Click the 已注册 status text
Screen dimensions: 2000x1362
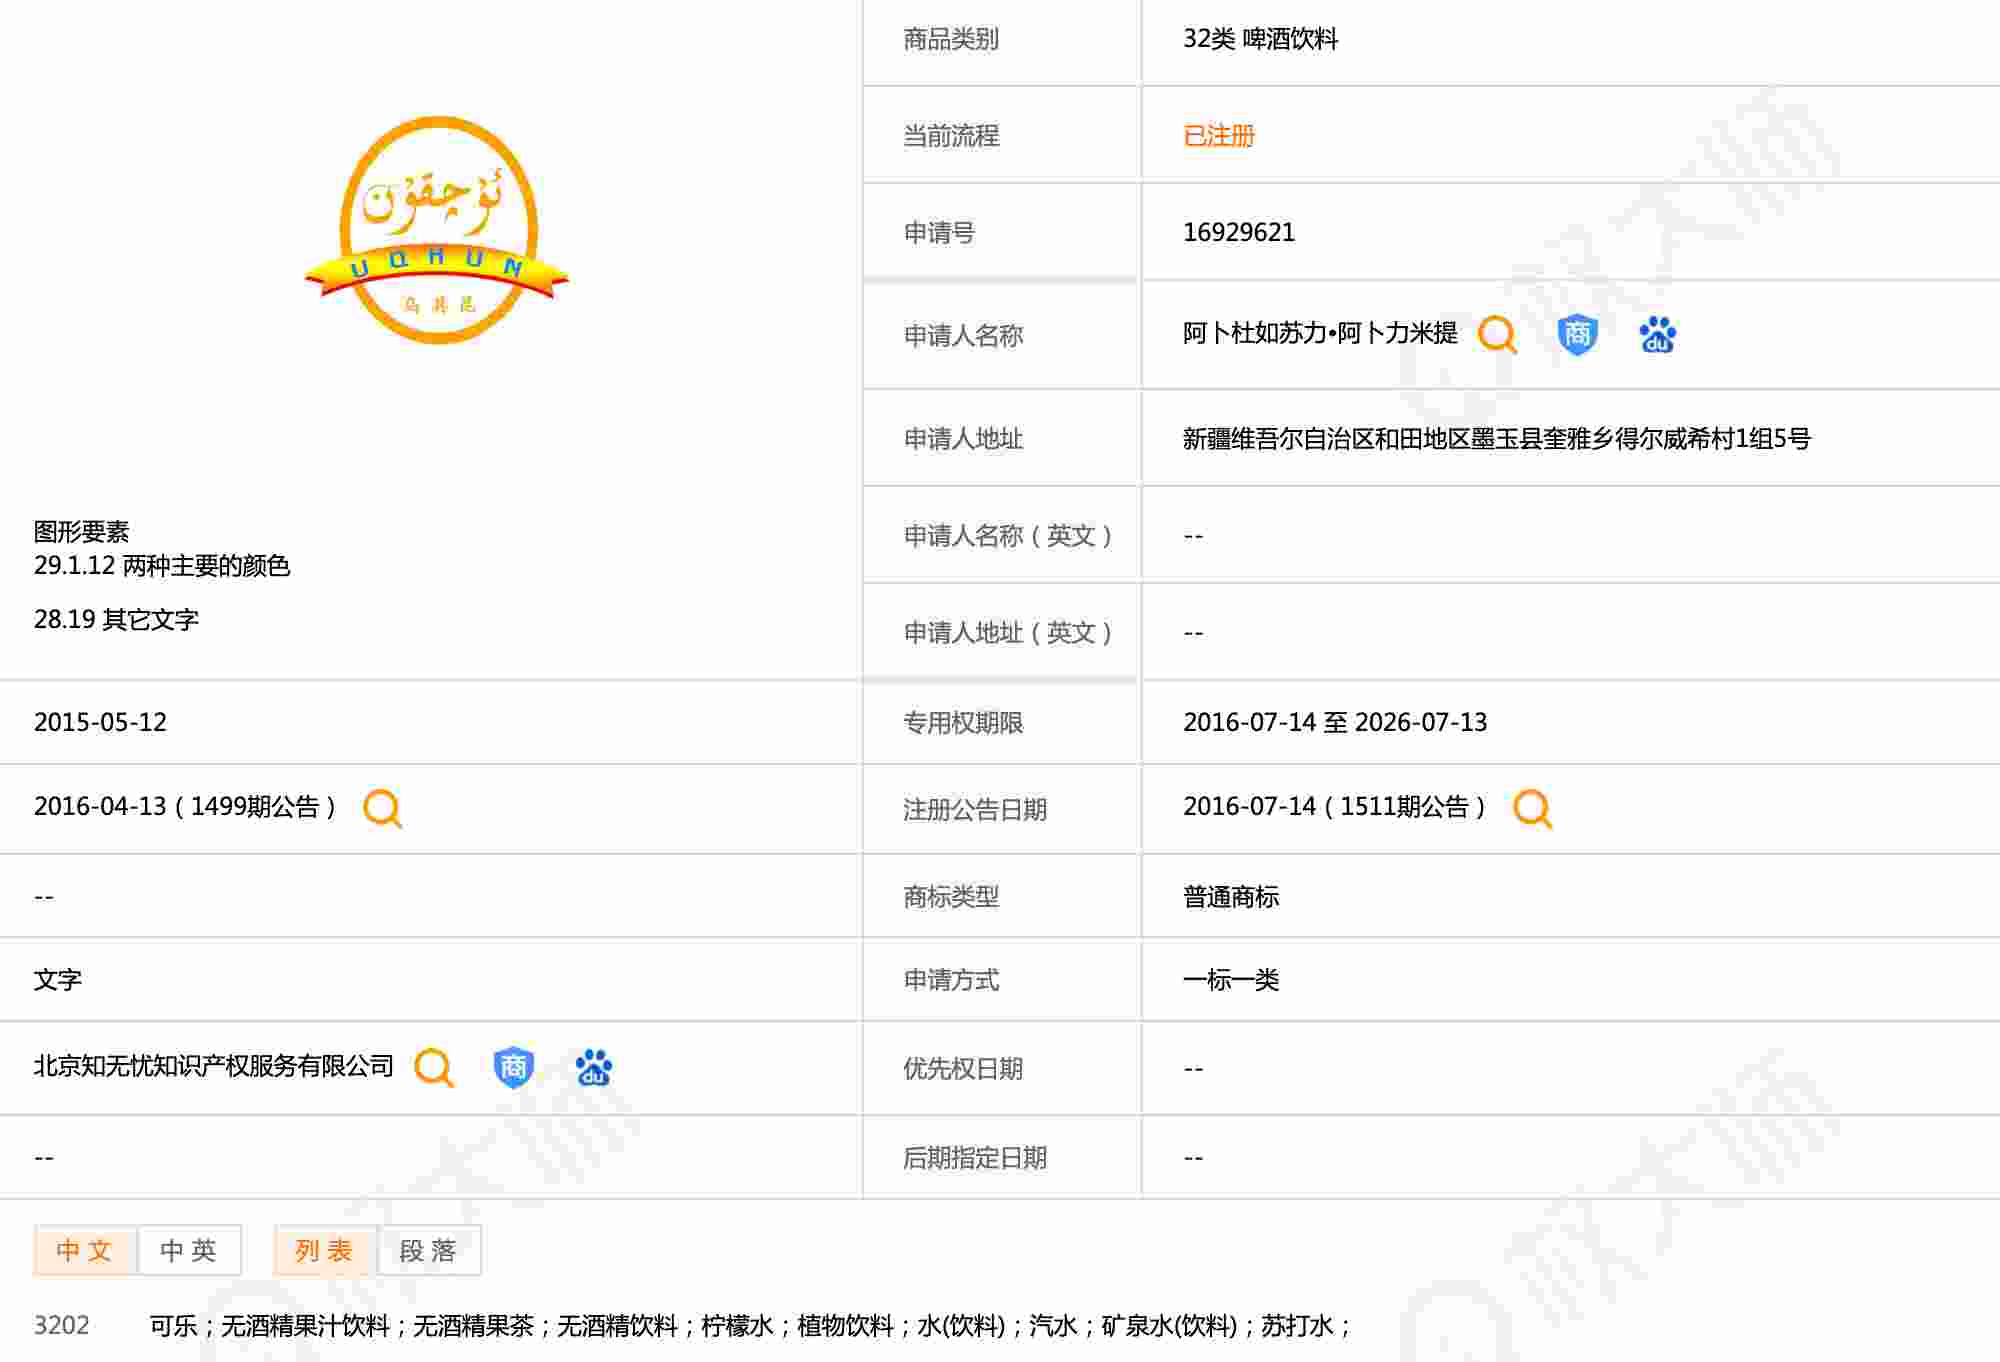(1218, 135)
